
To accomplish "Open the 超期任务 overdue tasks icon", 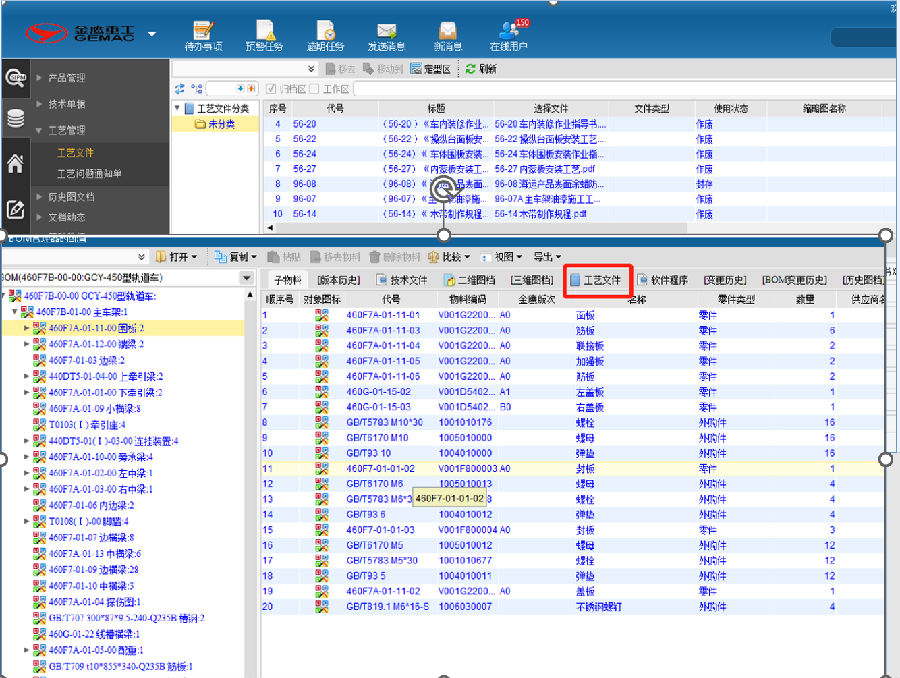I will pos(325,33).
